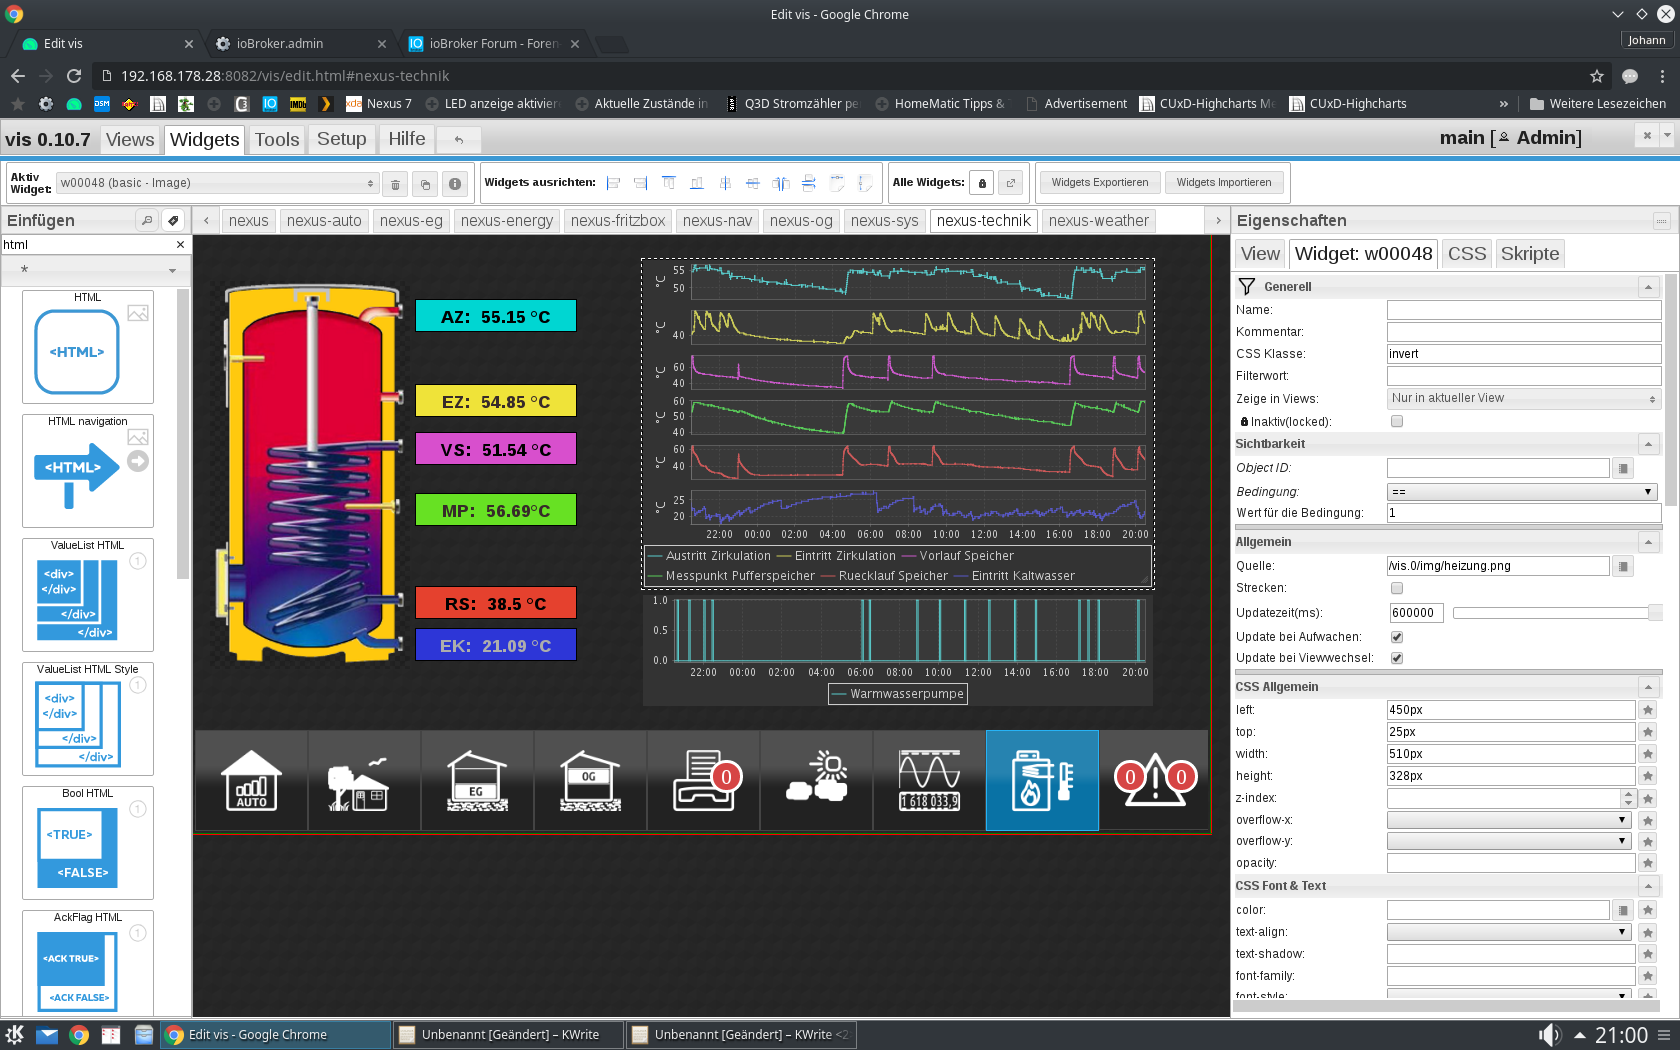Toggle Inaktiv(locked) checkbox
The width and height of the screenshot is (1680, 1050).
1397,422
